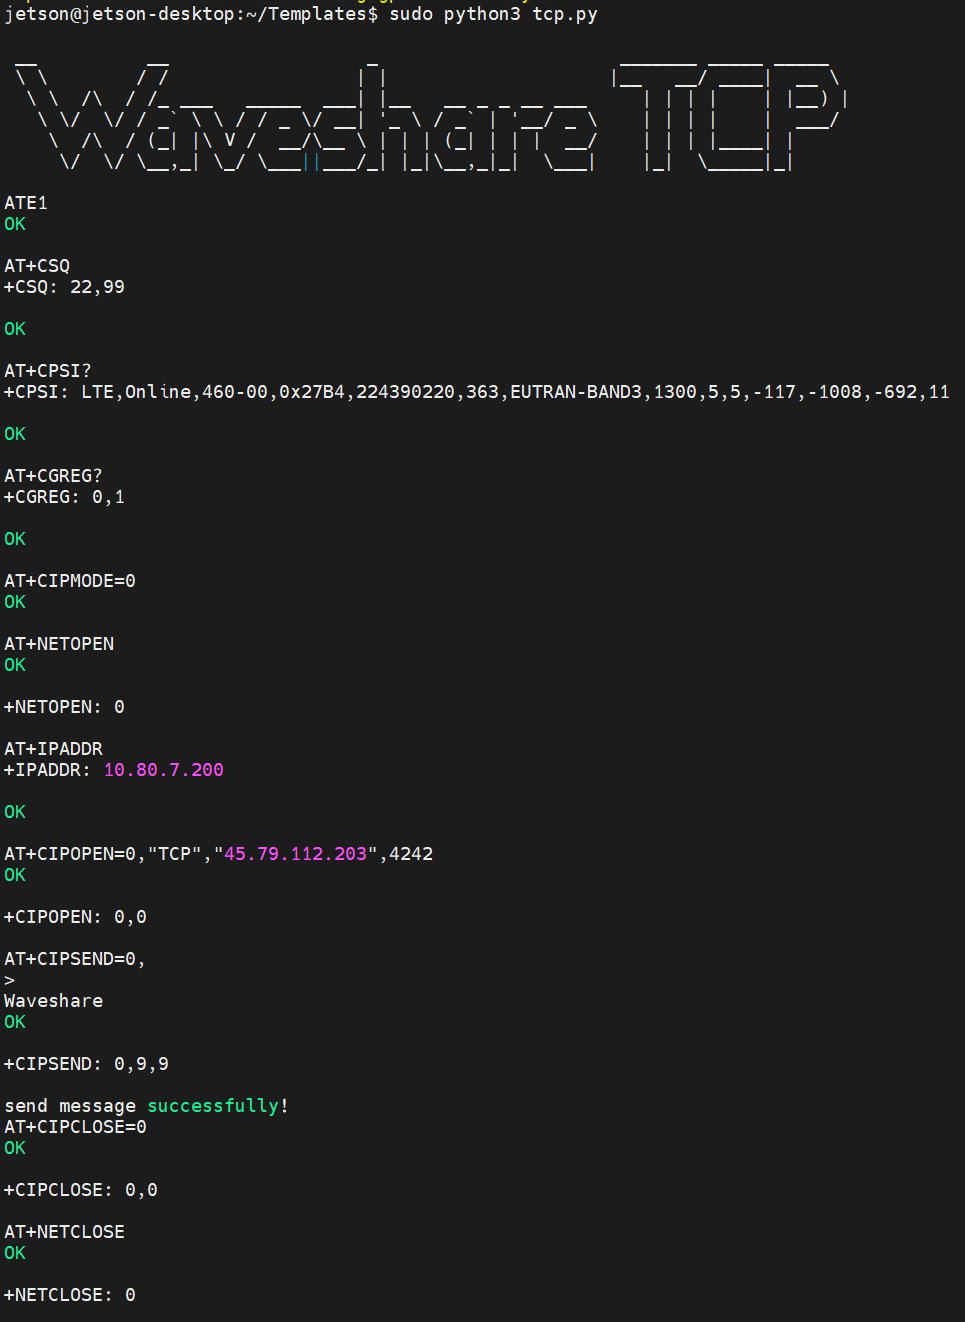965x1322 pixels.
Task: Click the magenta server IP 45.79.112.203
Action: click(x=296, y=854)
